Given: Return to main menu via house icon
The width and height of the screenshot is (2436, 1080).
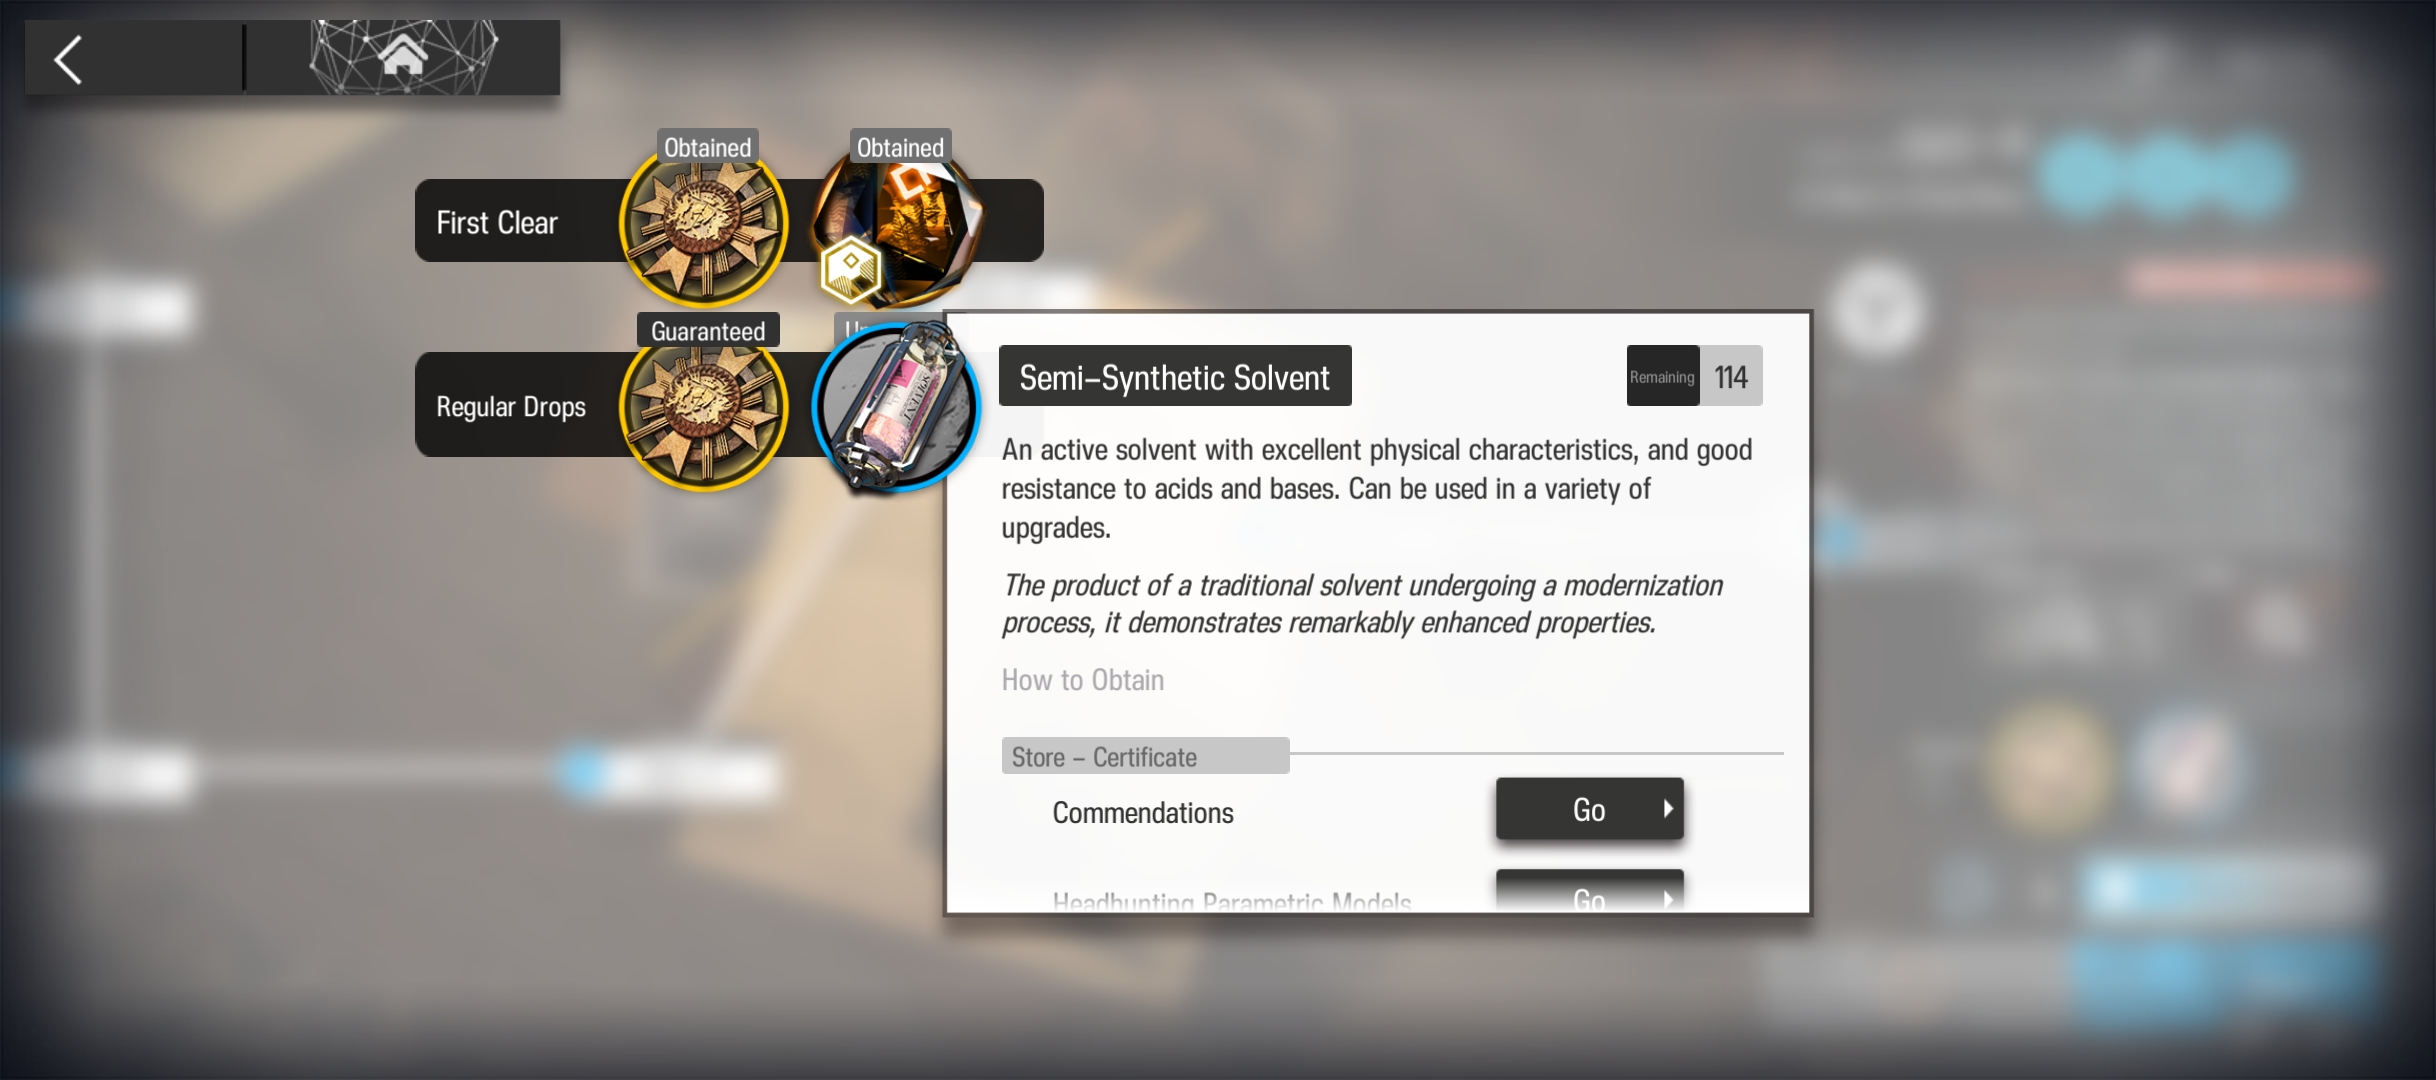Looking at the screenshot, I should pos(402,56).
